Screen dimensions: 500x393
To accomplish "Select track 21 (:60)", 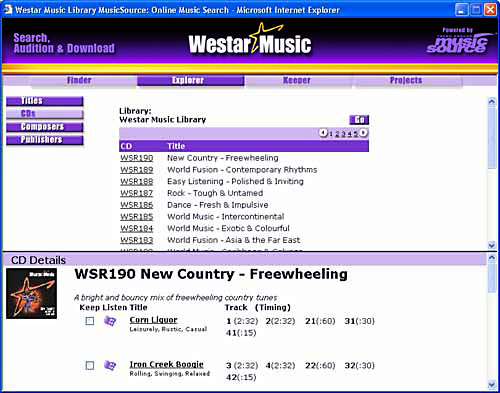I will [x=320, y=321].
